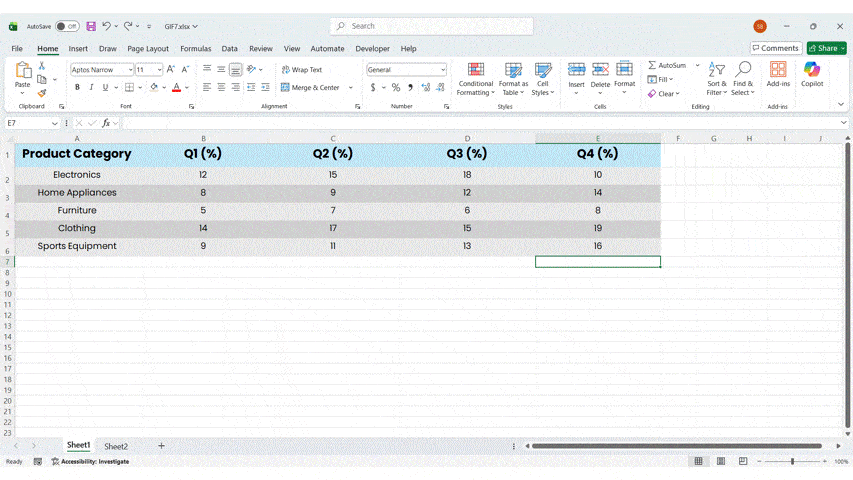Image resolution: width=853 pixels, height=480 pixels.
Task: Decrease decimal places
Action: coord(440,88)
